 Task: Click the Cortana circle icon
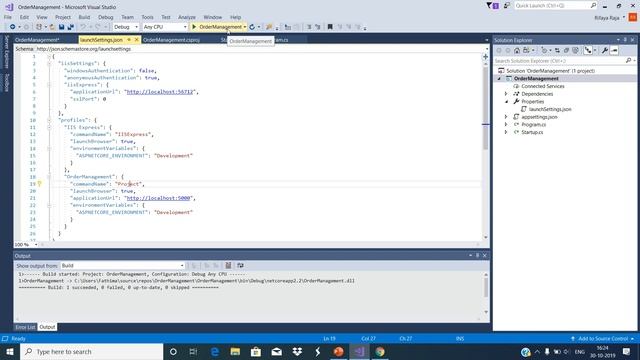(x=173, y=351)
